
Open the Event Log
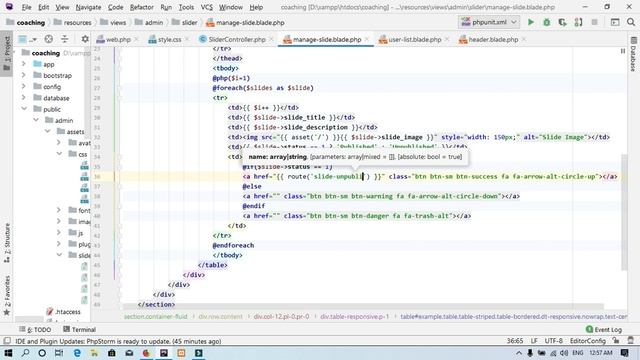pyautogui.click(x=604, y=329)
